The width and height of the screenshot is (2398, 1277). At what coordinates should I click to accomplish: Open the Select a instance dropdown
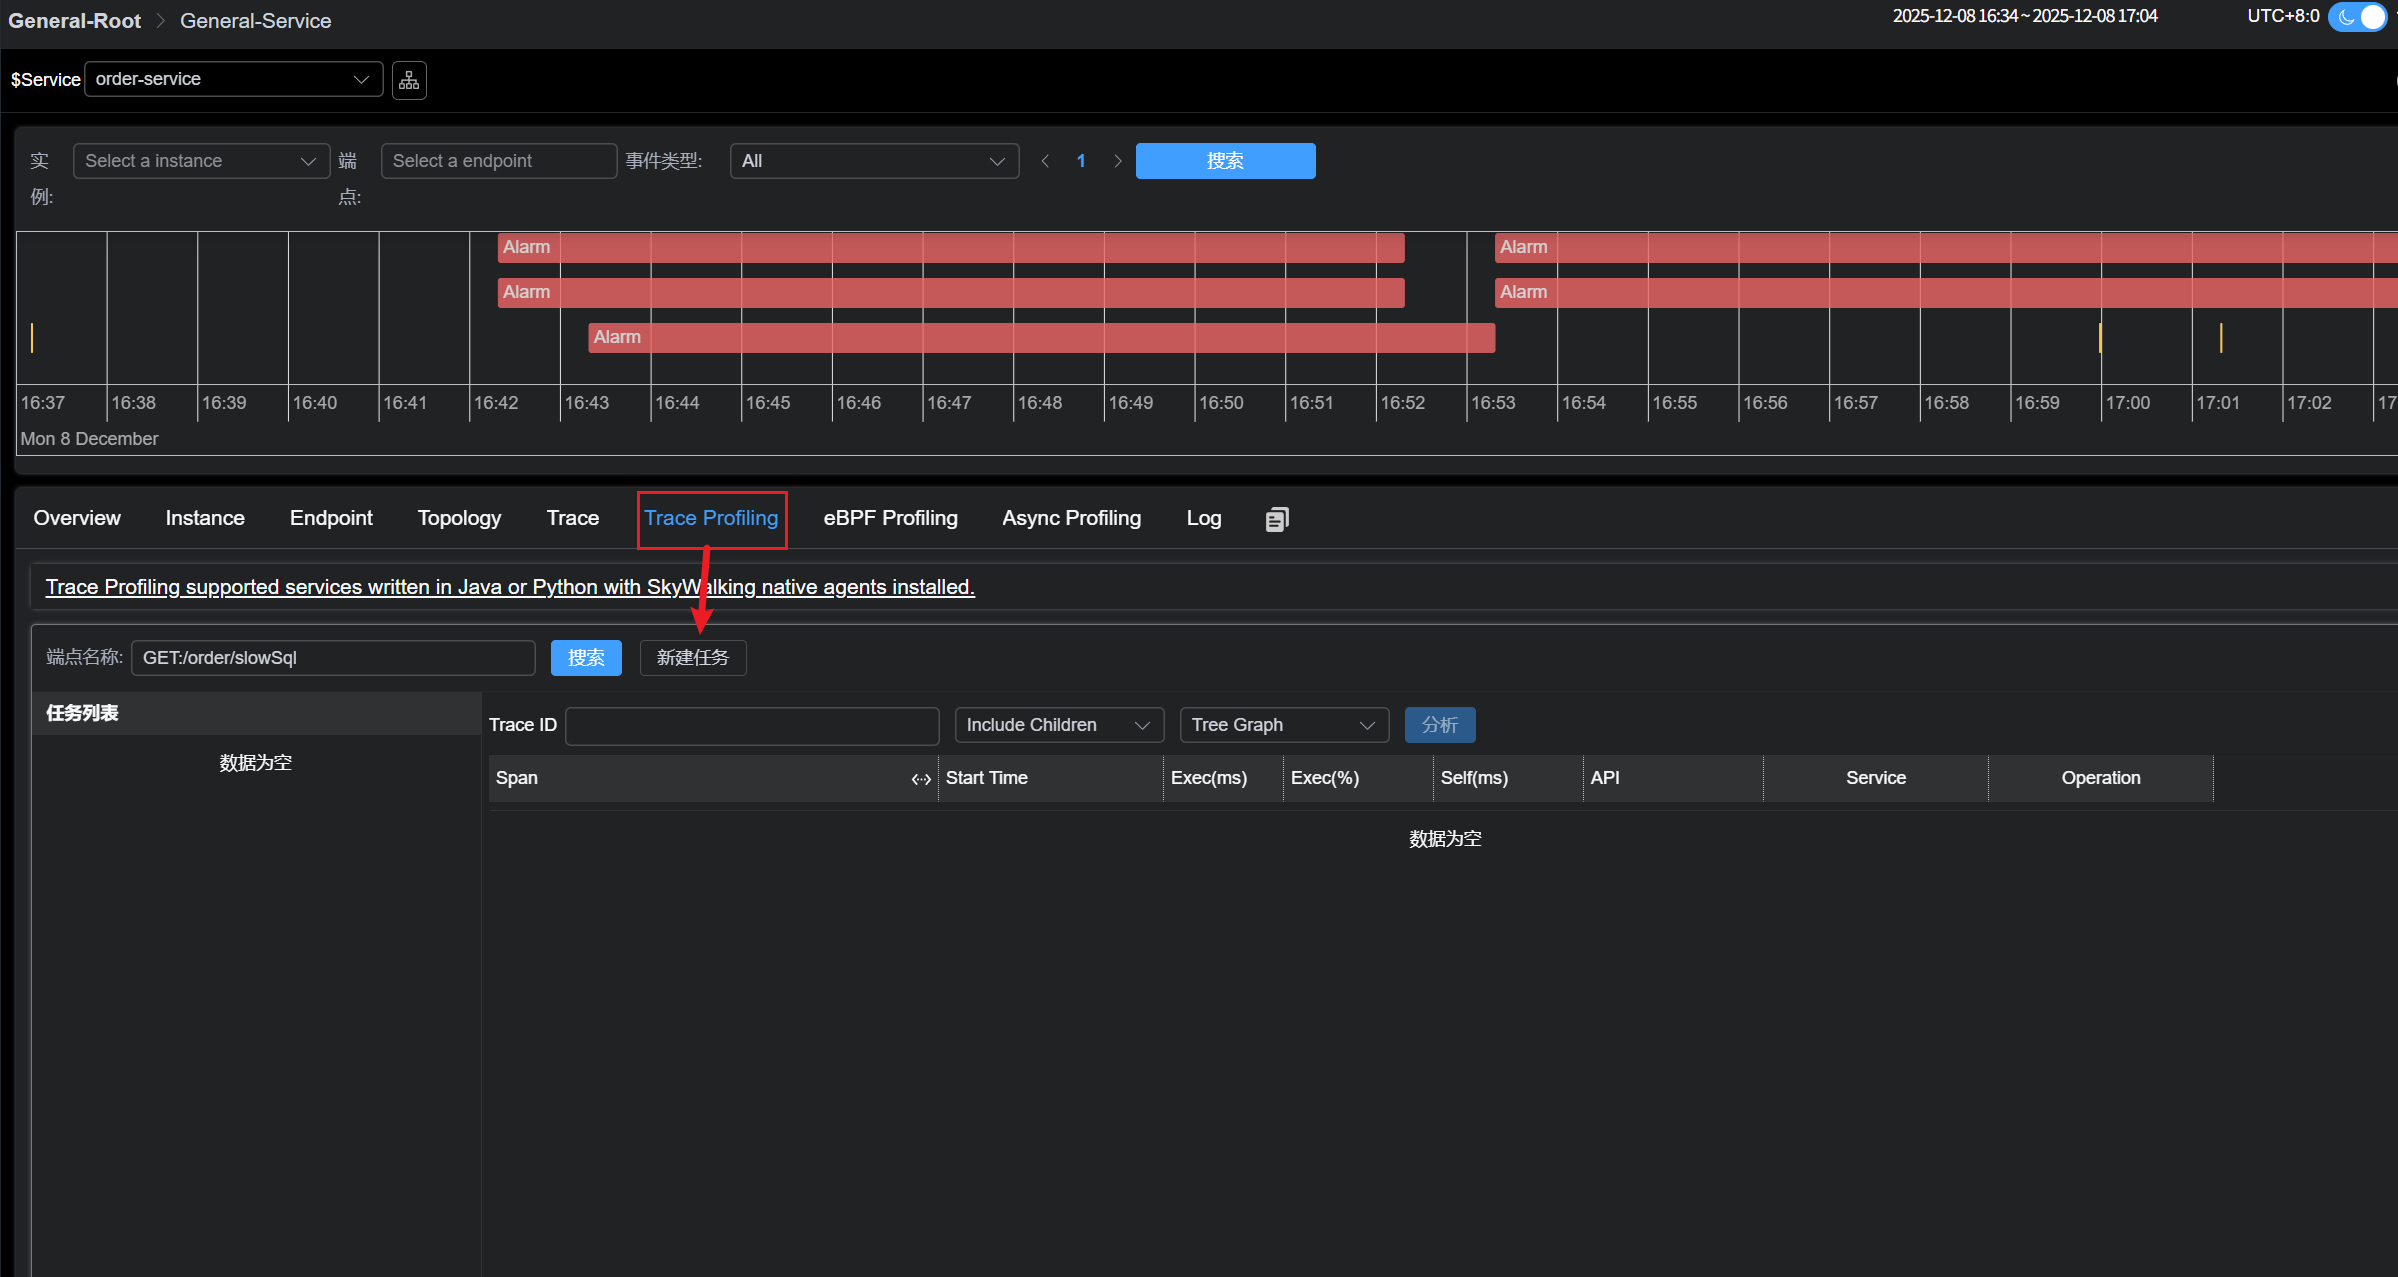tap(201, 161)
